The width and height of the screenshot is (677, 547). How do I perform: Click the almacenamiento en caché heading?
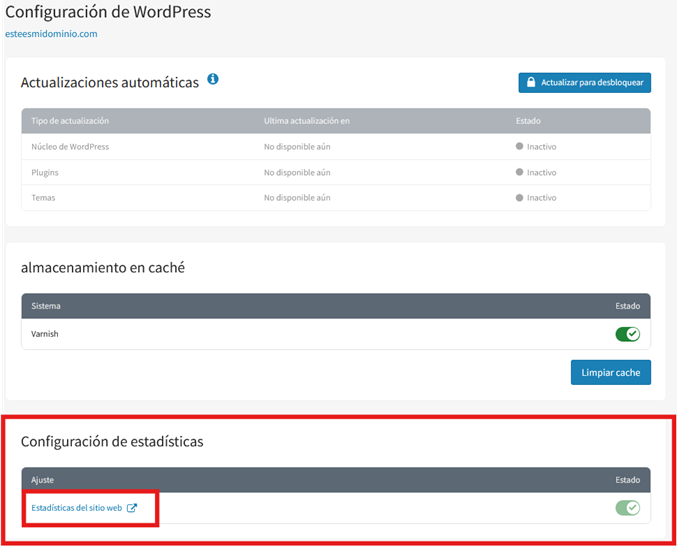pos(103,268)
